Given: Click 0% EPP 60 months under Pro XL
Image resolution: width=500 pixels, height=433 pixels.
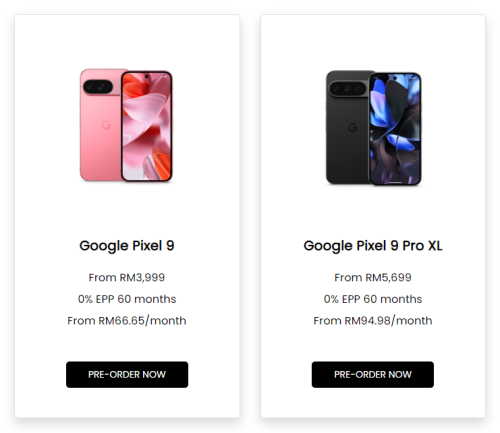Looking at the screenshot, I should point(373,299).
